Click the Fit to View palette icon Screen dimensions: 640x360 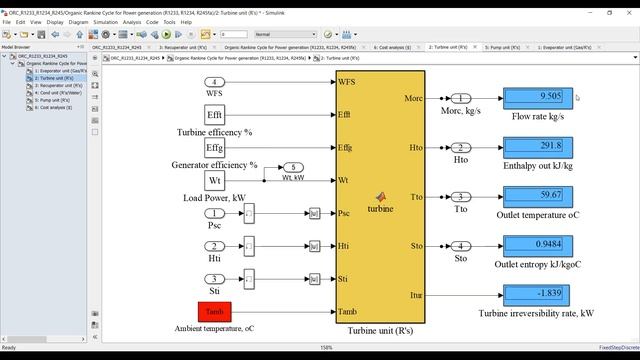(x=95, y=85)
